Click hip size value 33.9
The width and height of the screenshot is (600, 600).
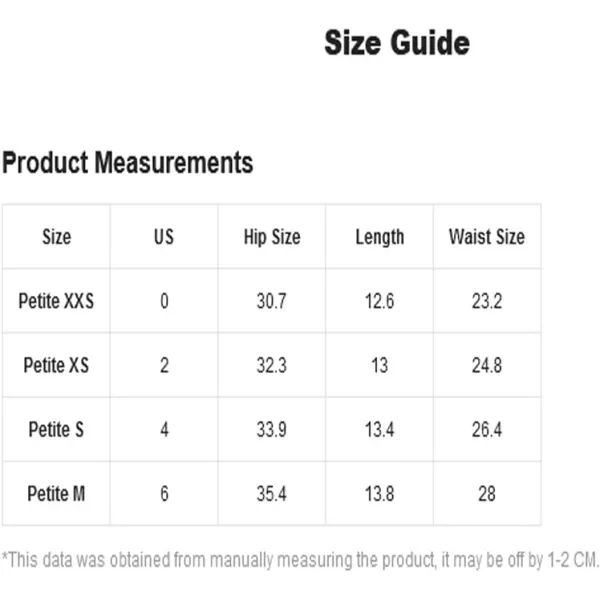coord(271,429)
